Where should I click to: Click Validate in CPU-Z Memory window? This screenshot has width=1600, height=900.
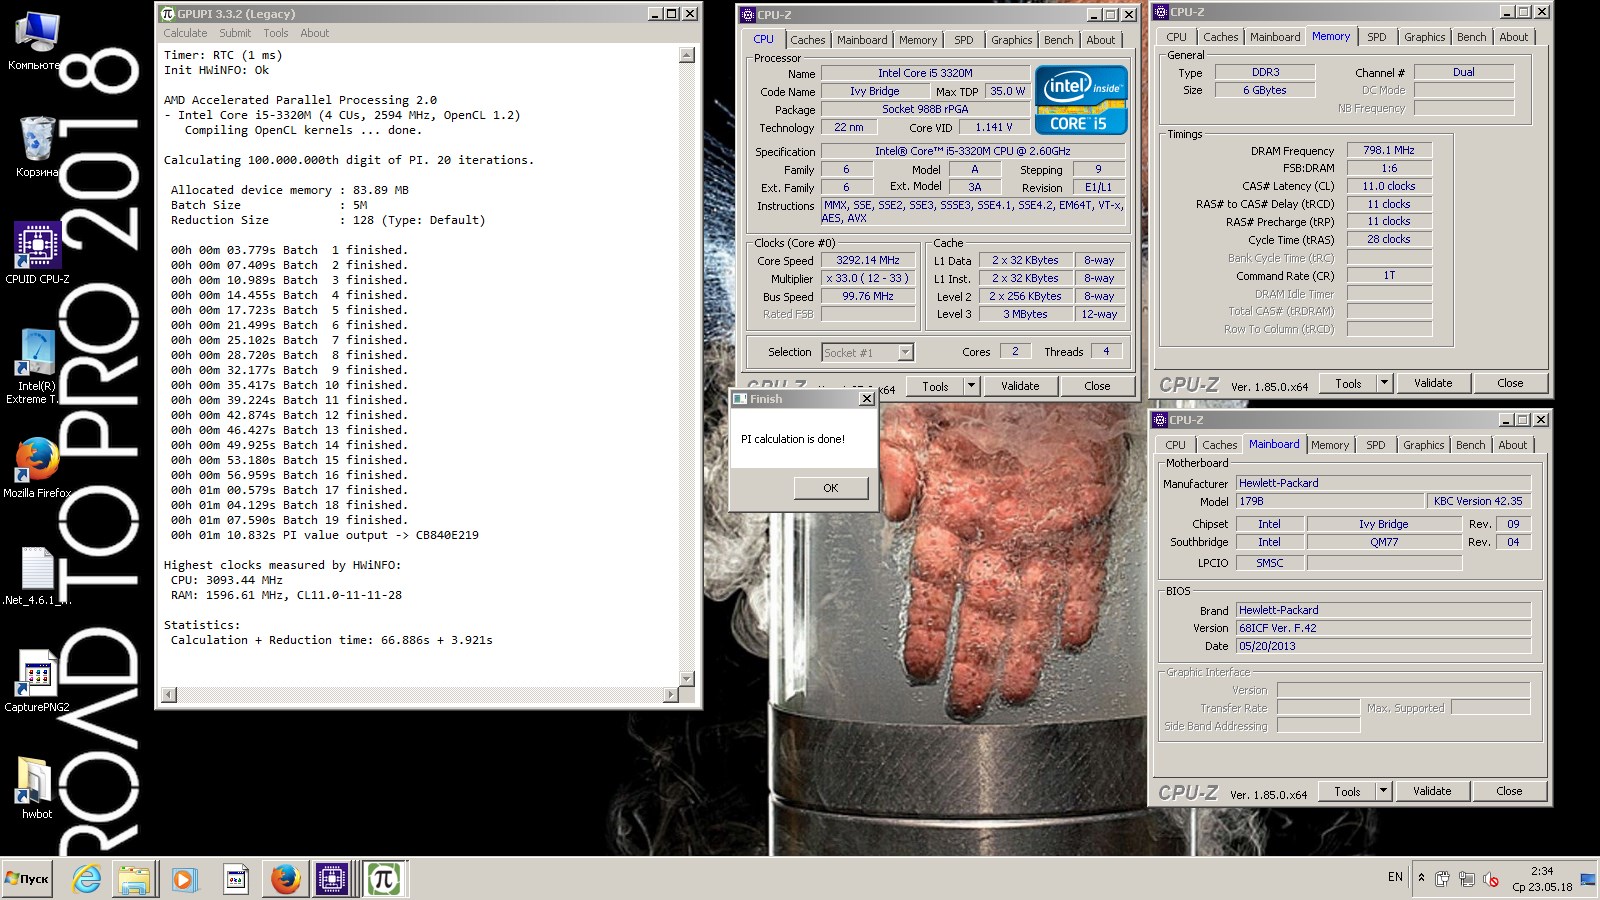(1433, 383)
